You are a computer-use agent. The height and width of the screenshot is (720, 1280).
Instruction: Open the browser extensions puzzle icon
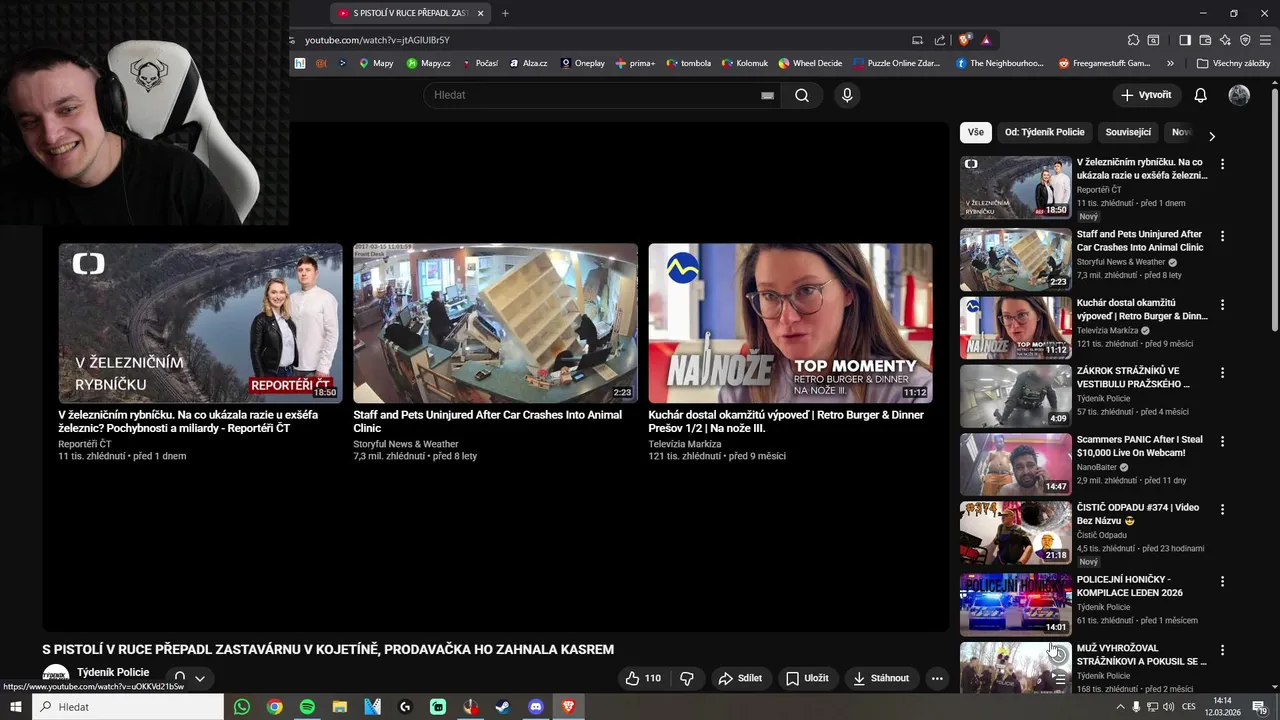pos(1133,40)
